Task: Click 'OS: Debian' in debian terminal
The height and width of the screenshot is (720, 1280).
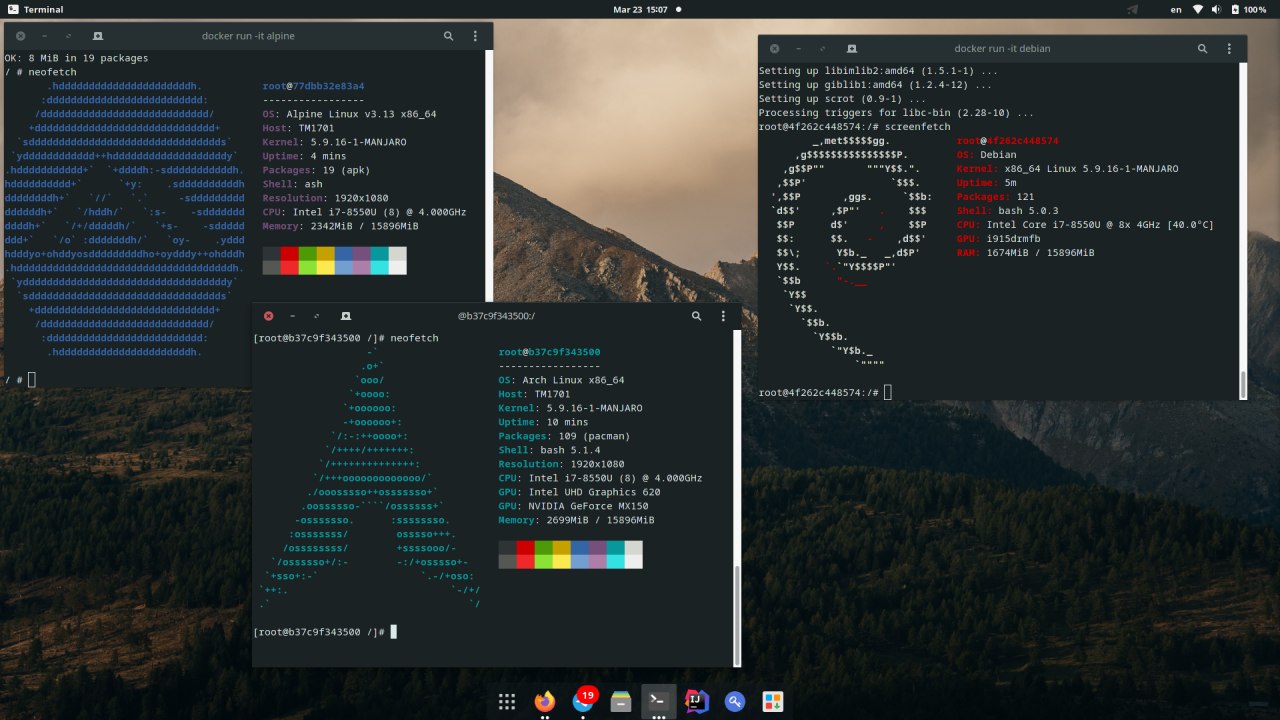Action: coord(987,155)
